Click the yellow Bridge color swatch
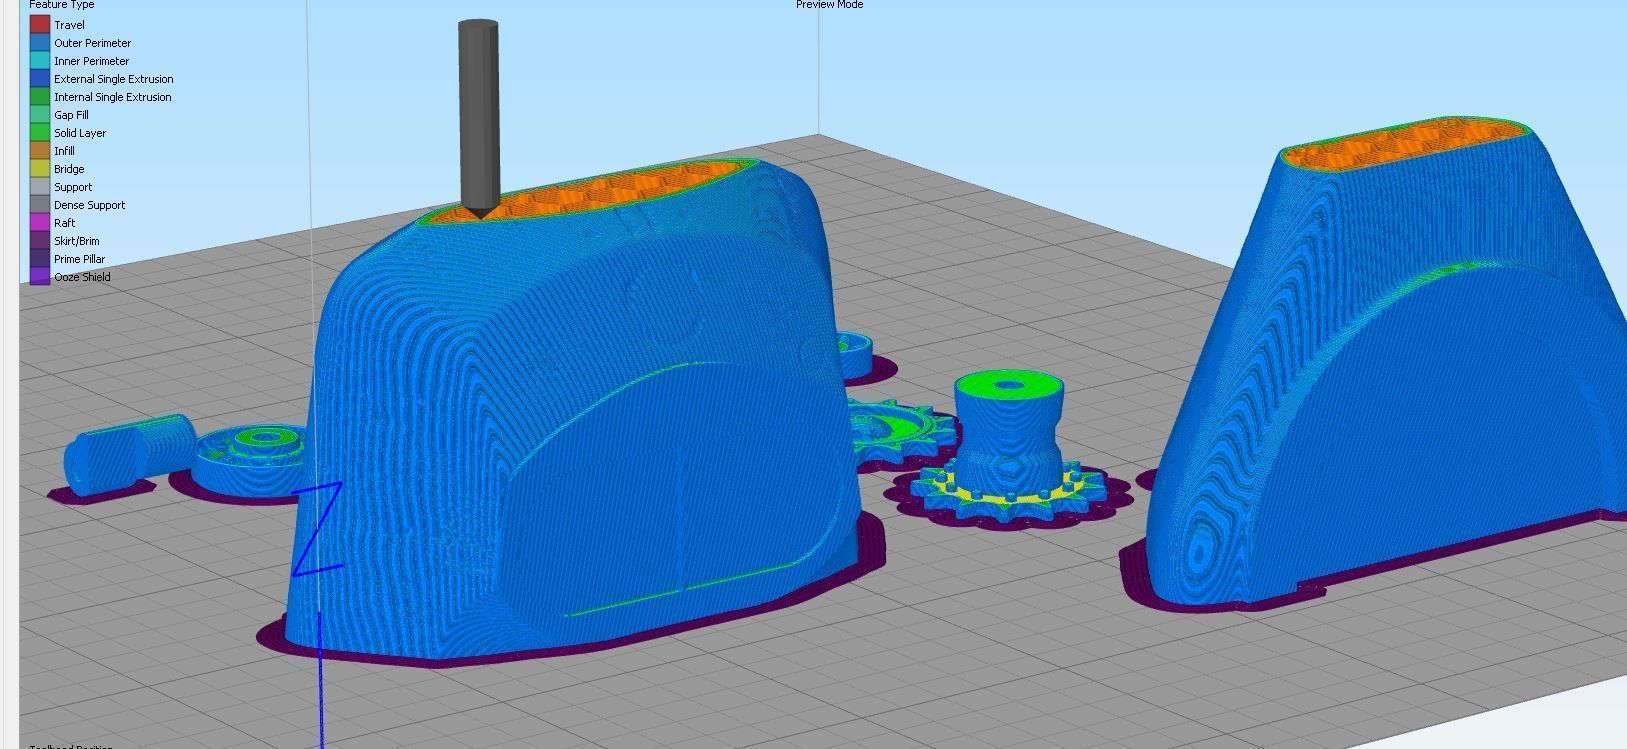 [x=40, y=168]
